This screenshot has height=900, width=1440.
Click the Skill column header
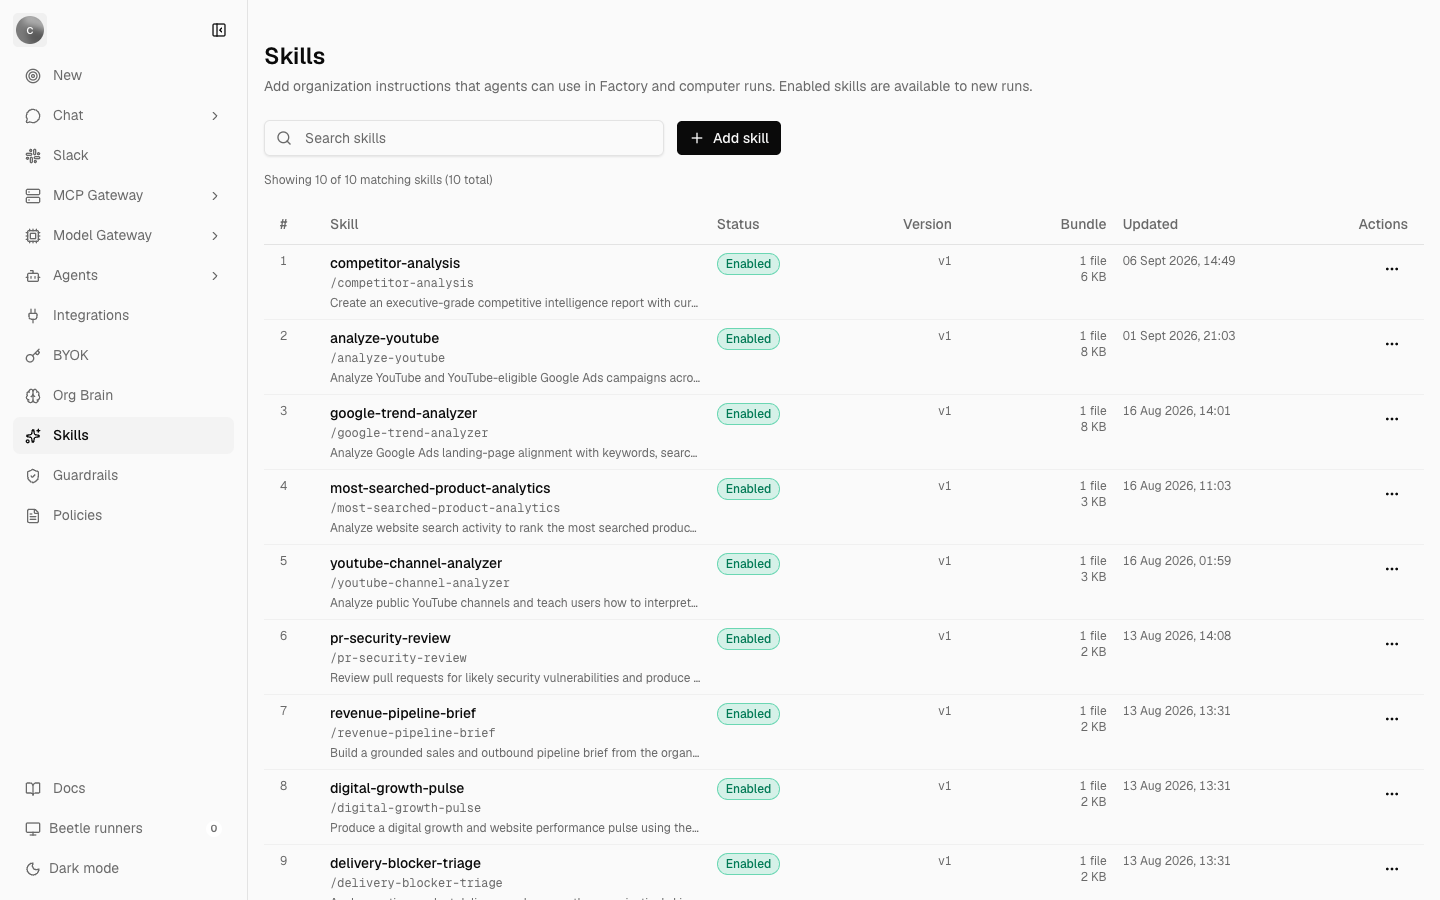click(x=344, y=224)
